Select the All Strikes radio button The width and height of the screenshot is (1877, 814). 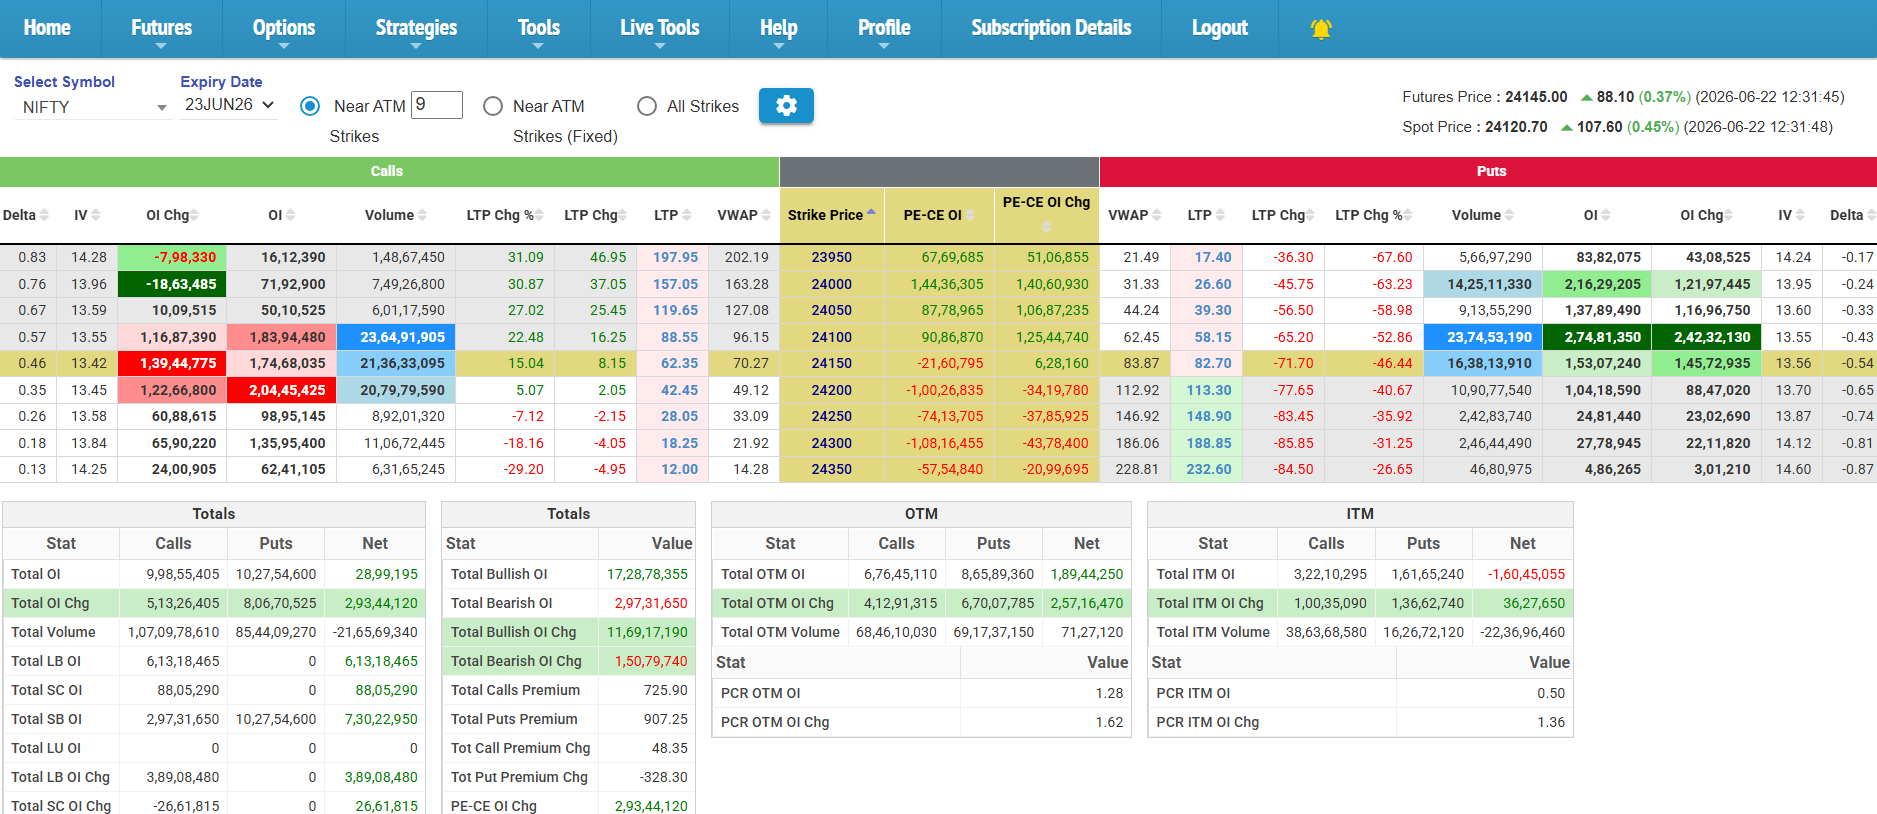(x=647, y=106)
